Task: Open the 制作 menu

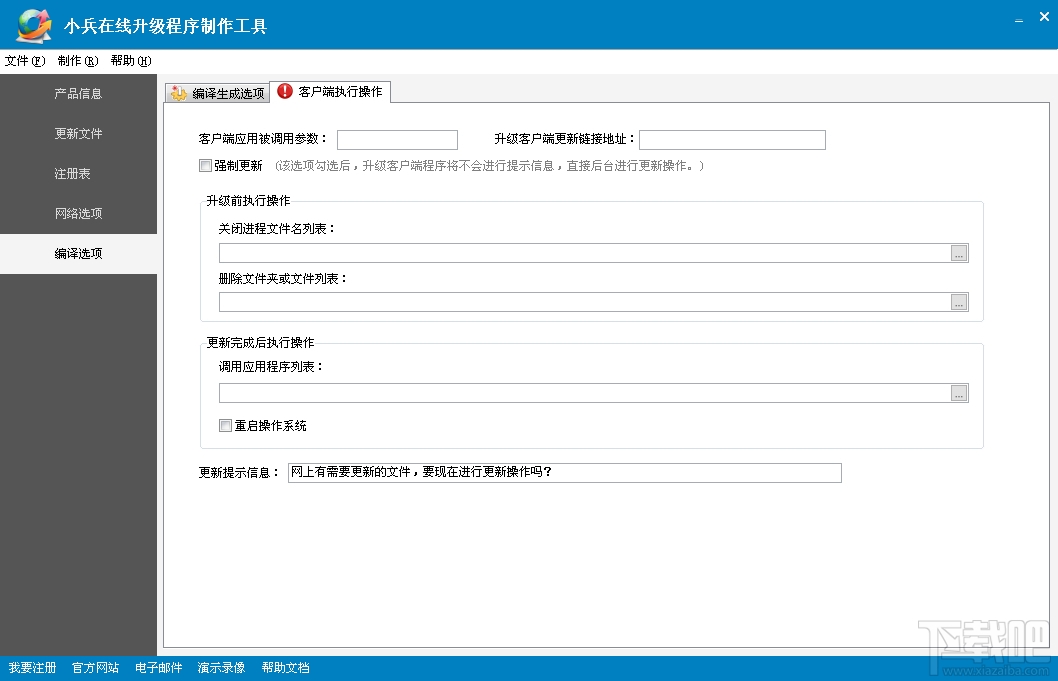Action: click(x=71, y=60)
